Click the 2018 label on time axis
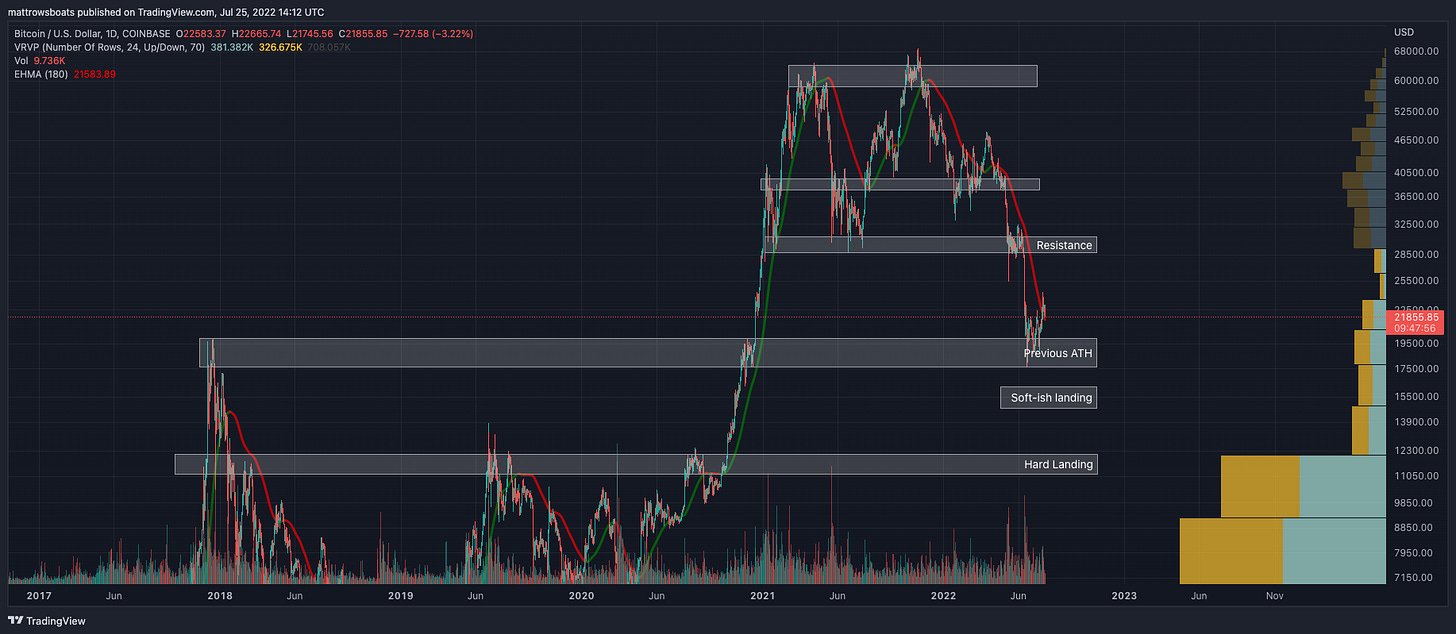 point(218,596)
